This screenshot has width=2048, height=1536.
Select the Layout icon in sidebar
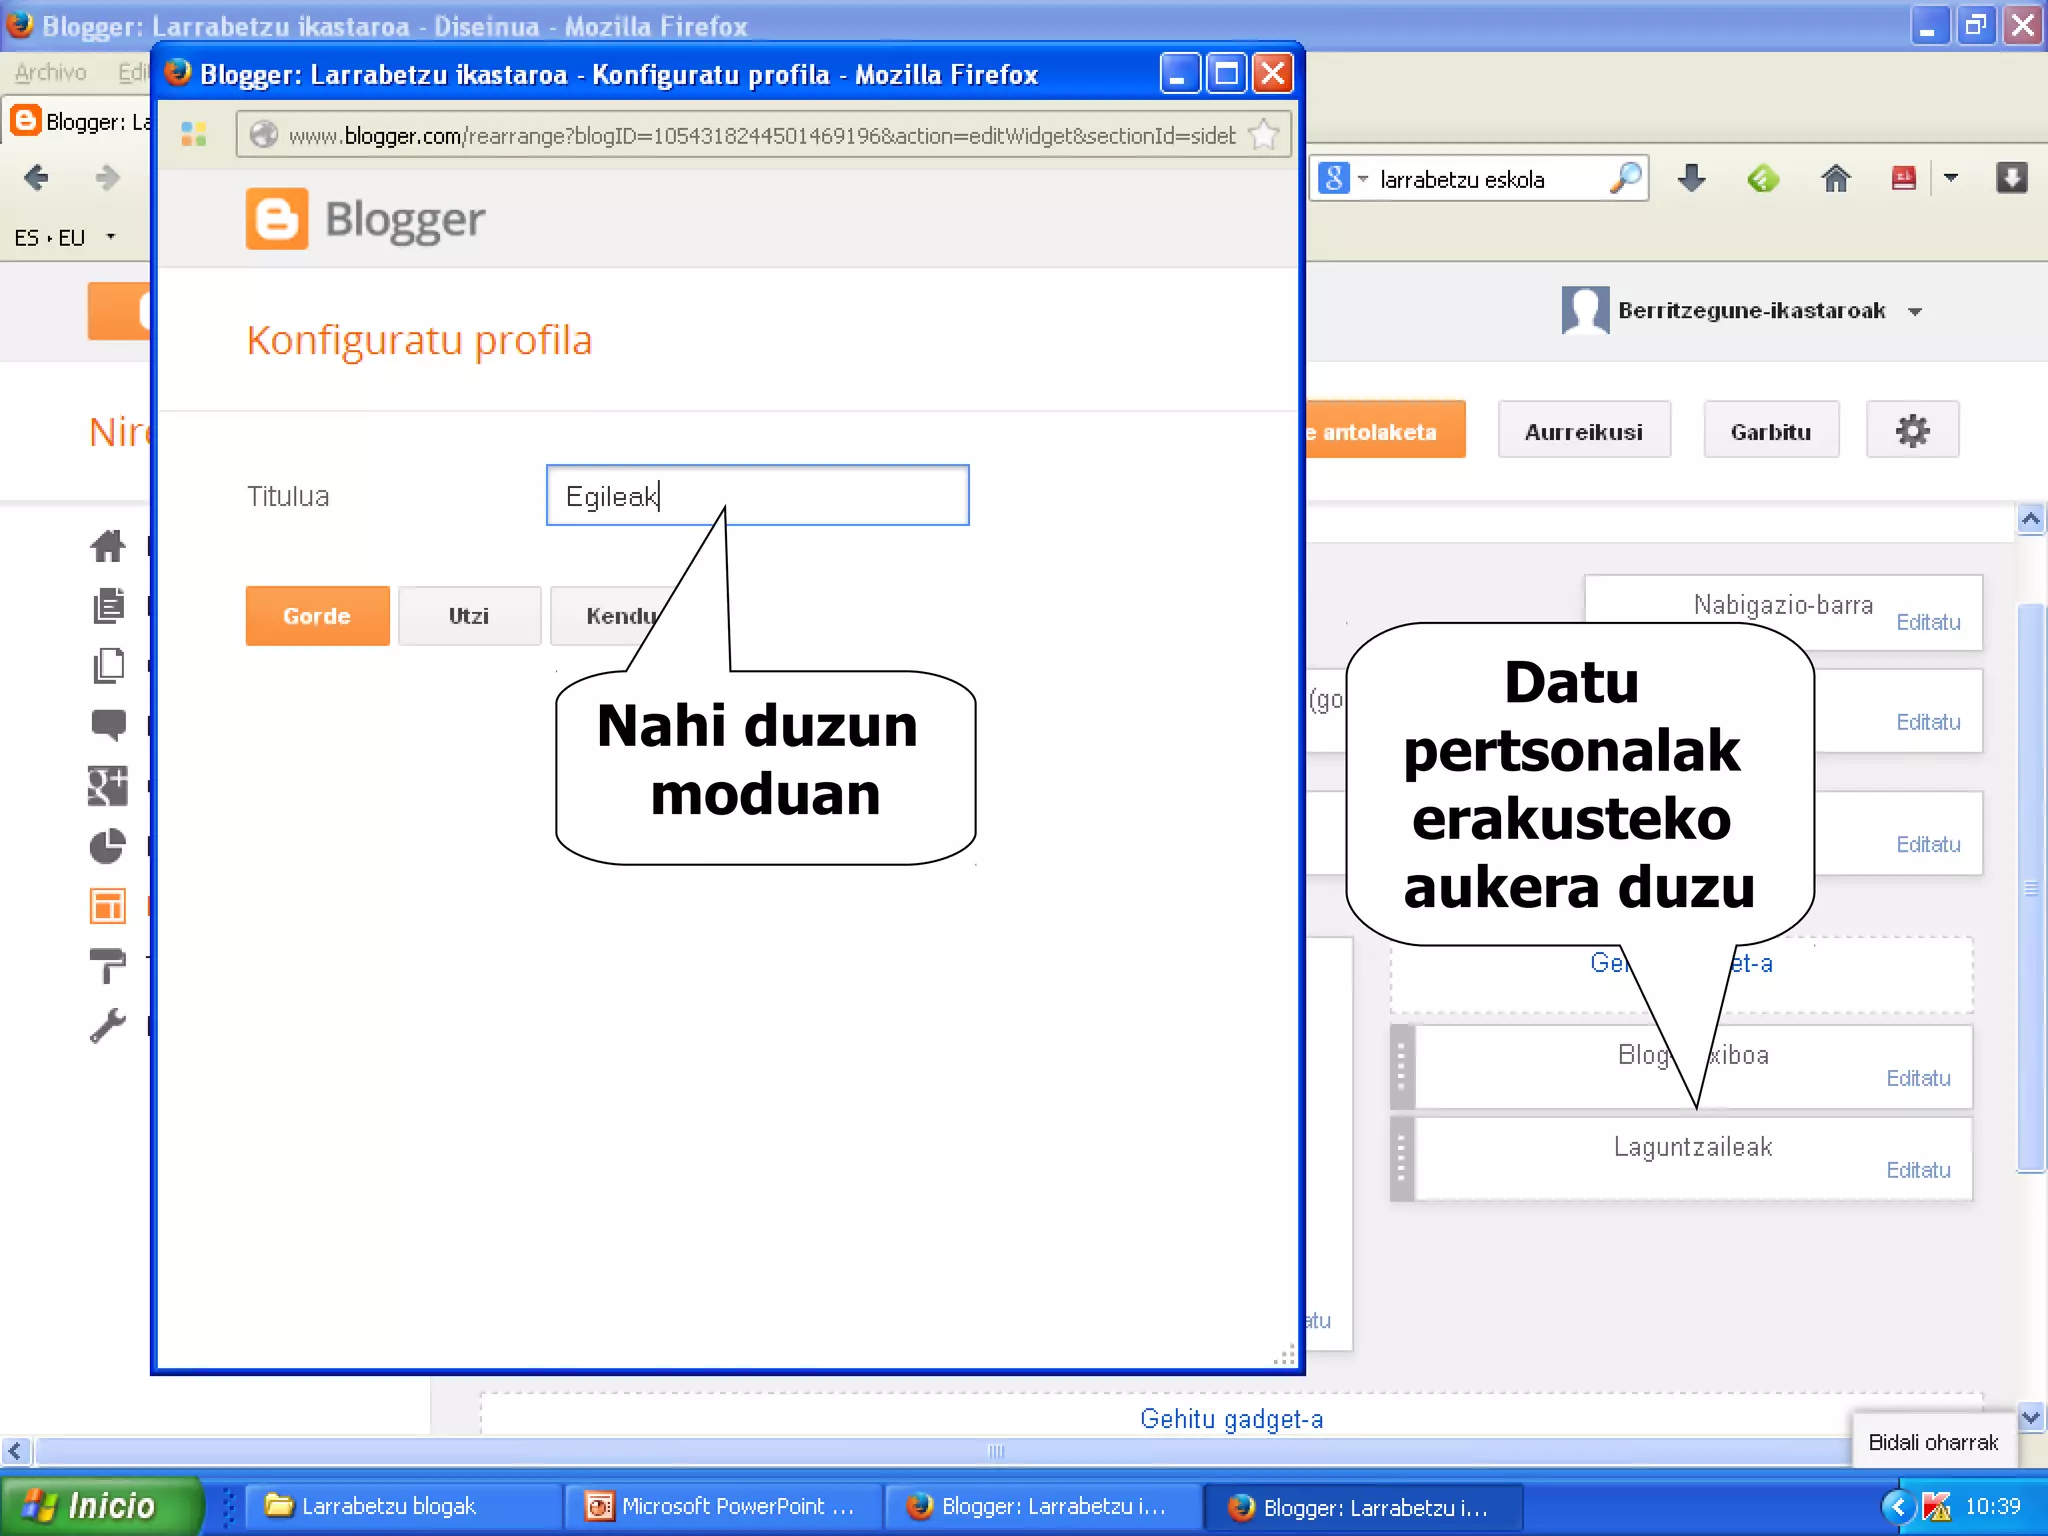[108, 906]
